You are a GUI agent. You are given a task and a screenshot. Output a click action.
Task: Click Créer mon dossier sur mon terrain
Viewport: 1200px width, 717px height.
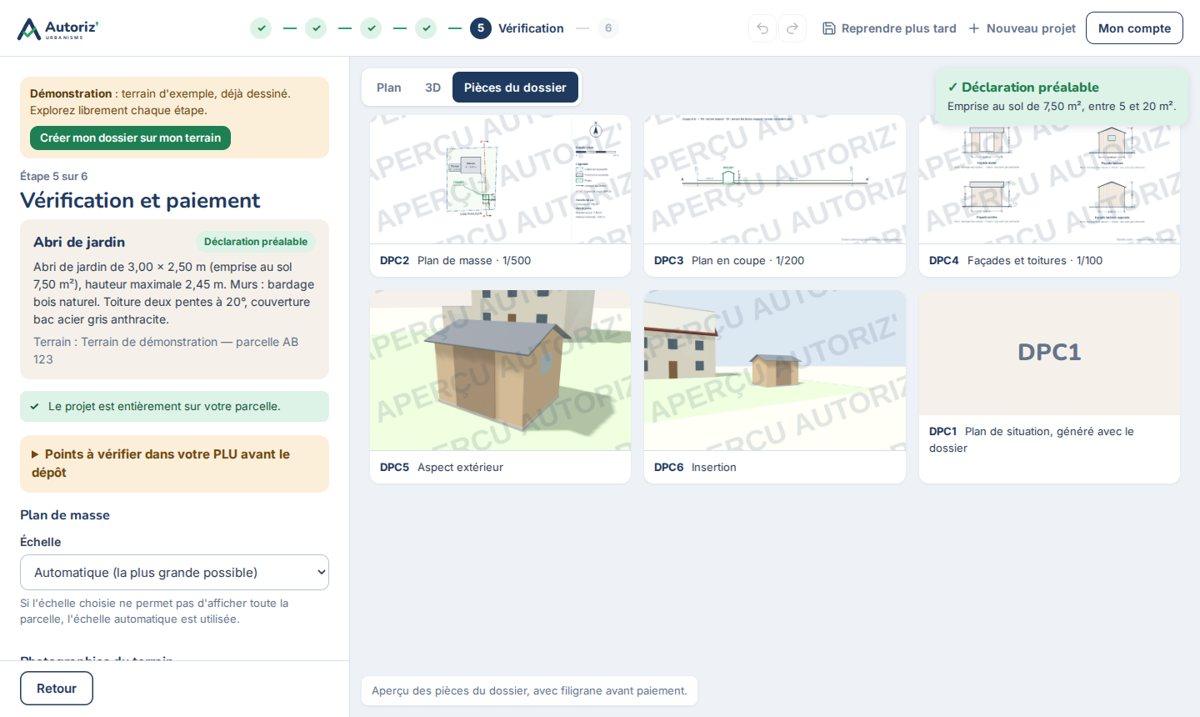pyautogui.click(x=130, y=138)
